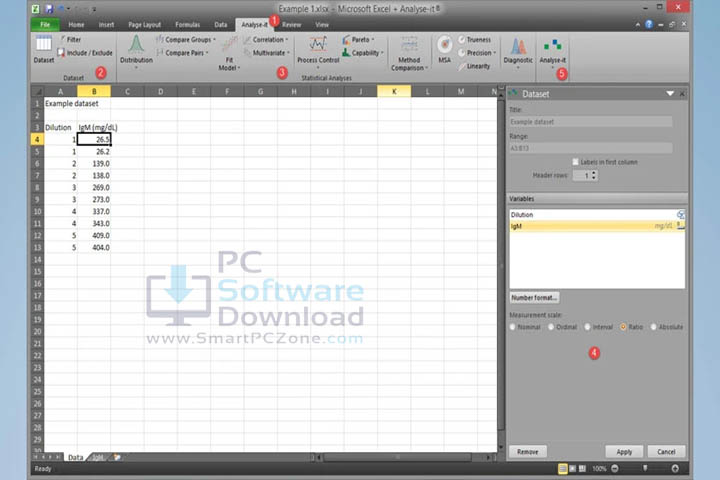Click the MSA icon
The image size is (720, 480).
click(x=444, y=50)
